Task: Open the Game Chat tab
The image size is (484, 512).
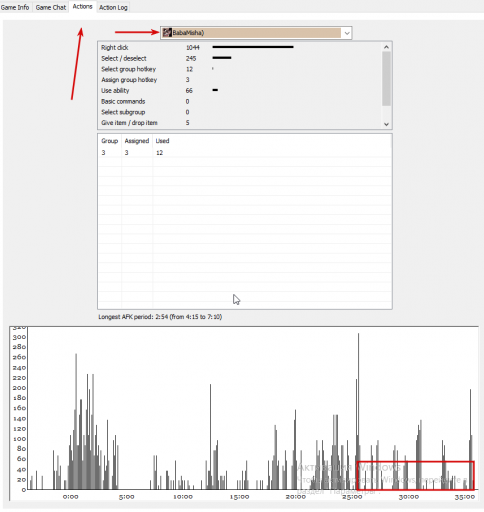Action: (x=51, y=7)
